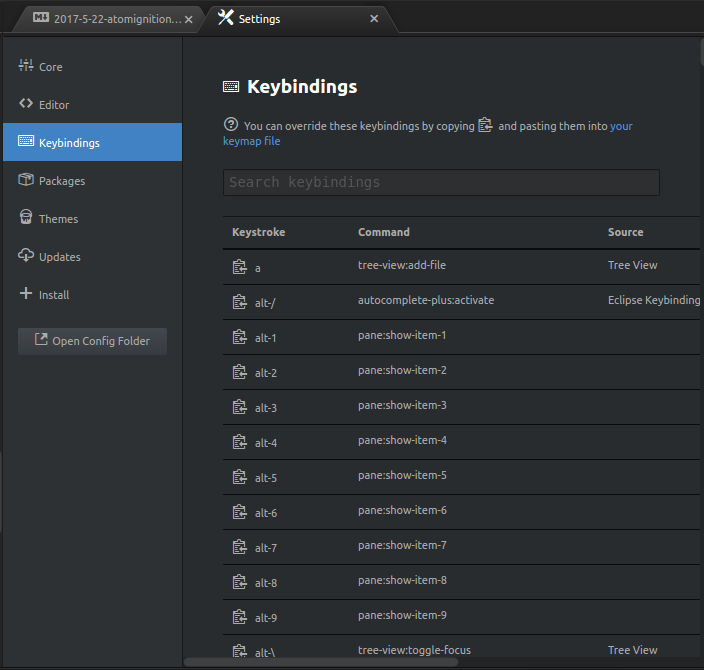The width and height of the screenshot is (704, 670).
Task: Copy the alt-1 keybinding
Action: tap(239, 337)
